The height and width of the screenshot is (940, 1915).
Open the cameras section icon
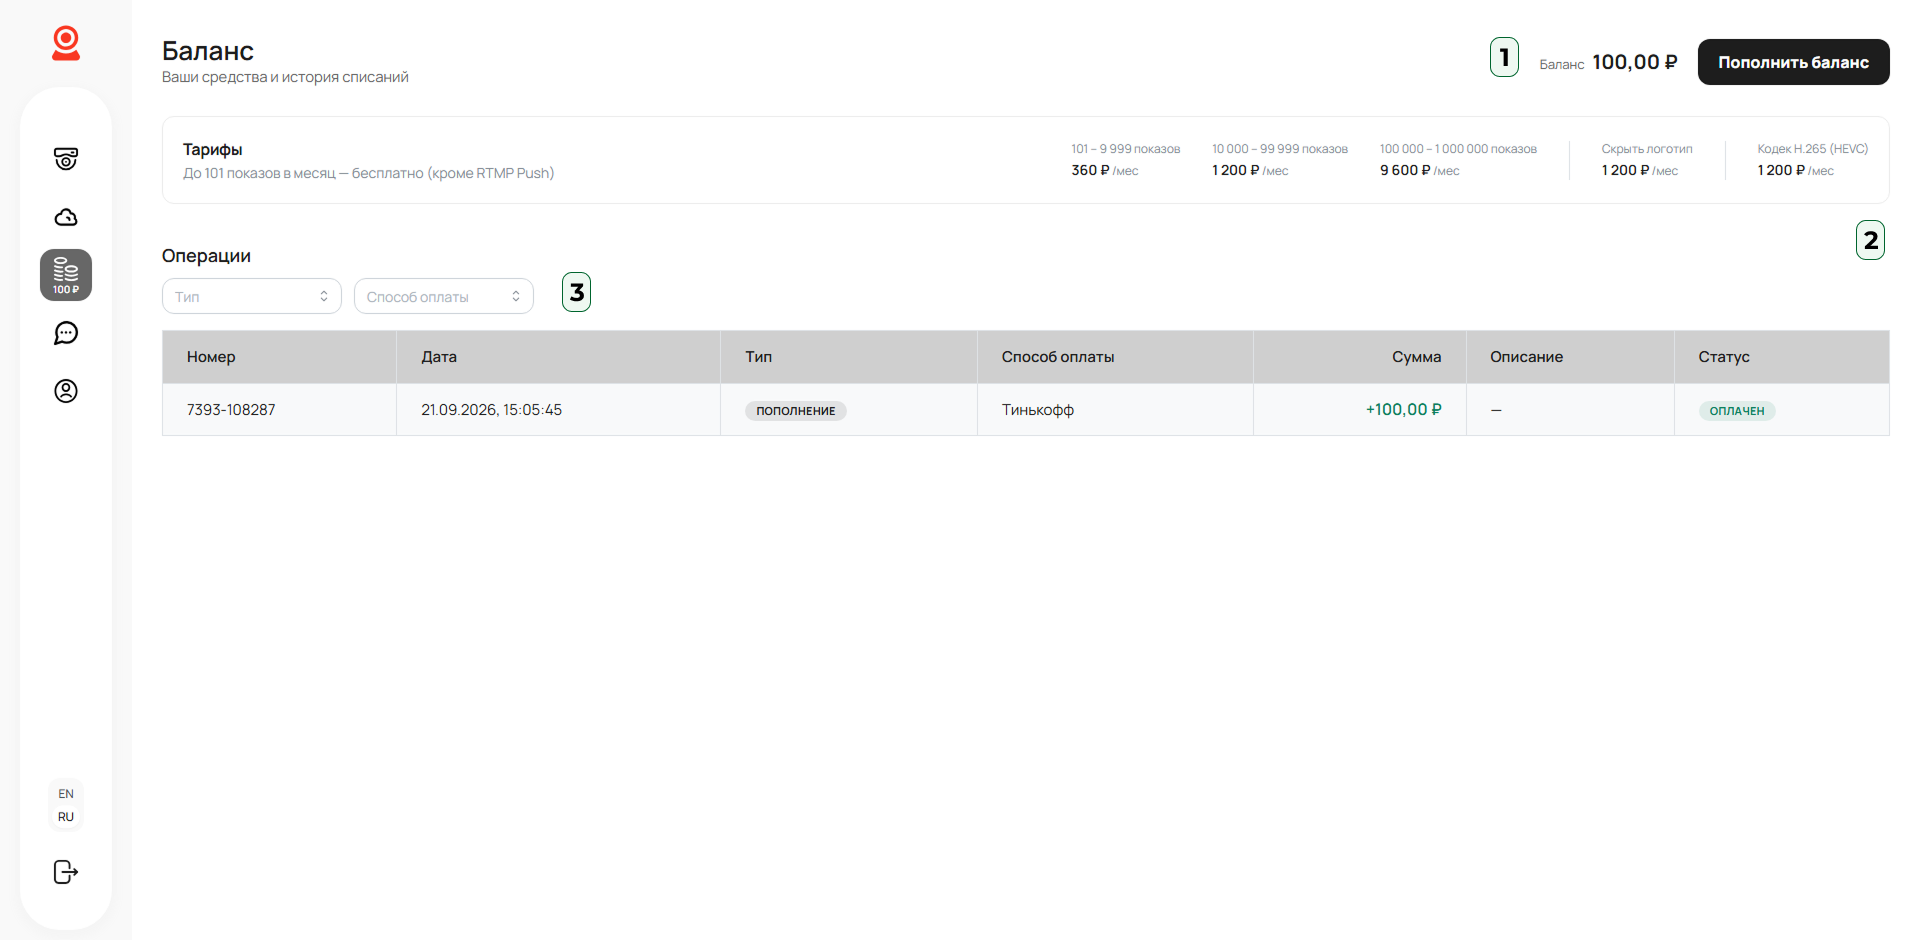(66, 159)
